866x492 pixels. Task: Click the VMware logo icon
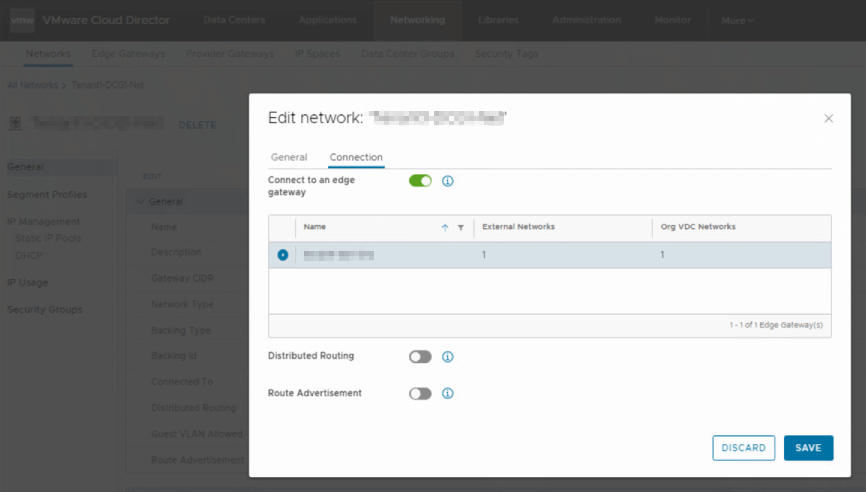pyautogui.click(x=21, y=20)
